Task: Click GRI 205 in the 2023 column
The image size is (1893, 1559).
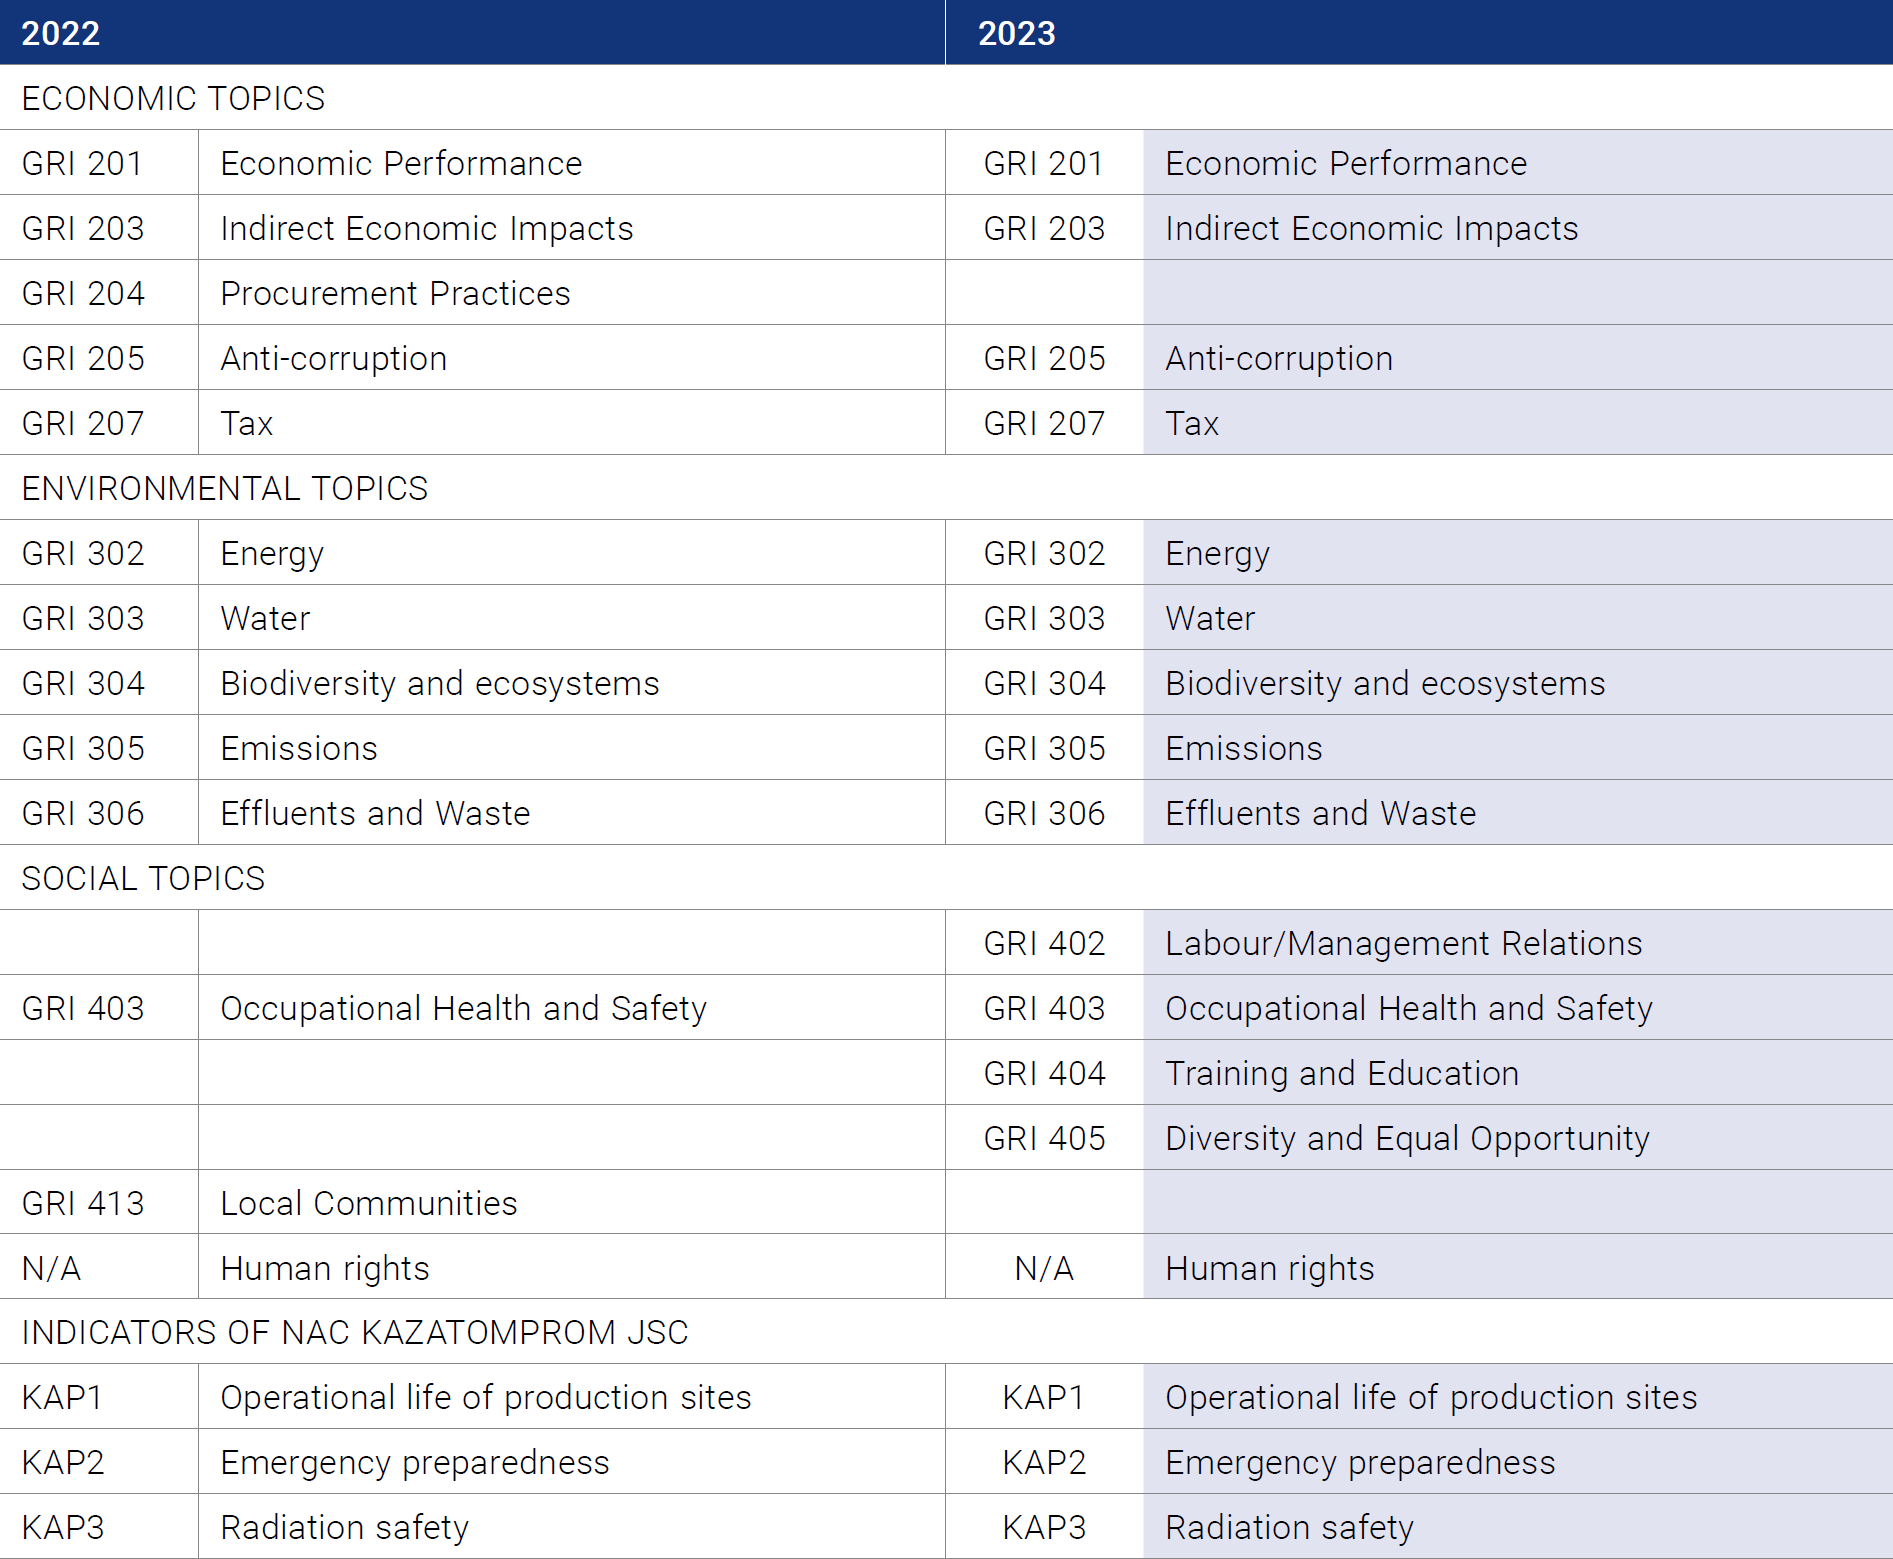Action: pyautogui.click(x=1045, y=358)
